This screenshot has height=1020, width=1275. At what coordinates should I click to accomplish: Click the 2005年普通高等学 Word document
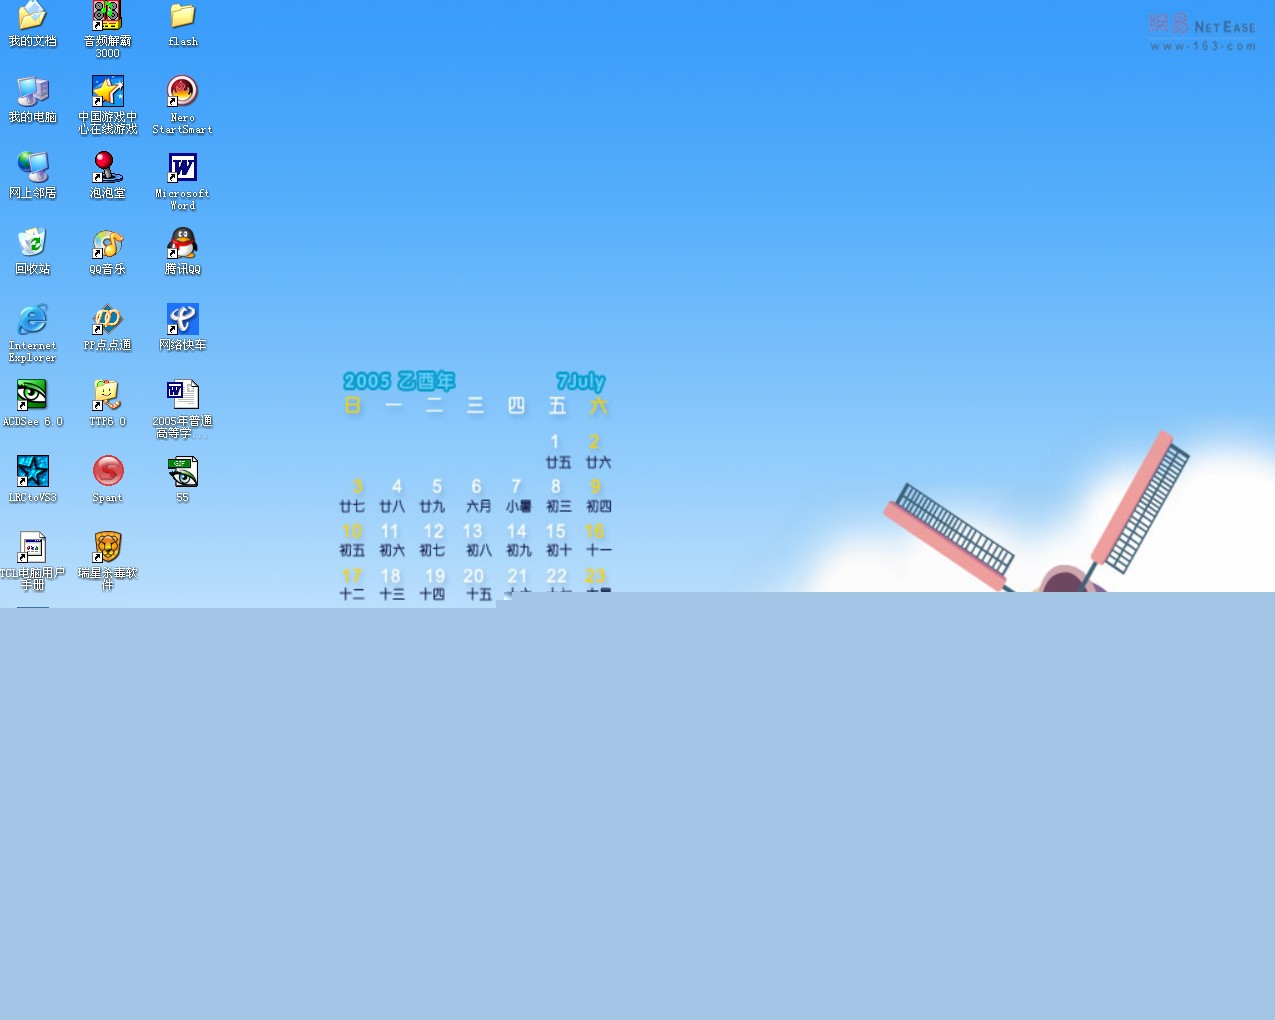pos(182,396)
